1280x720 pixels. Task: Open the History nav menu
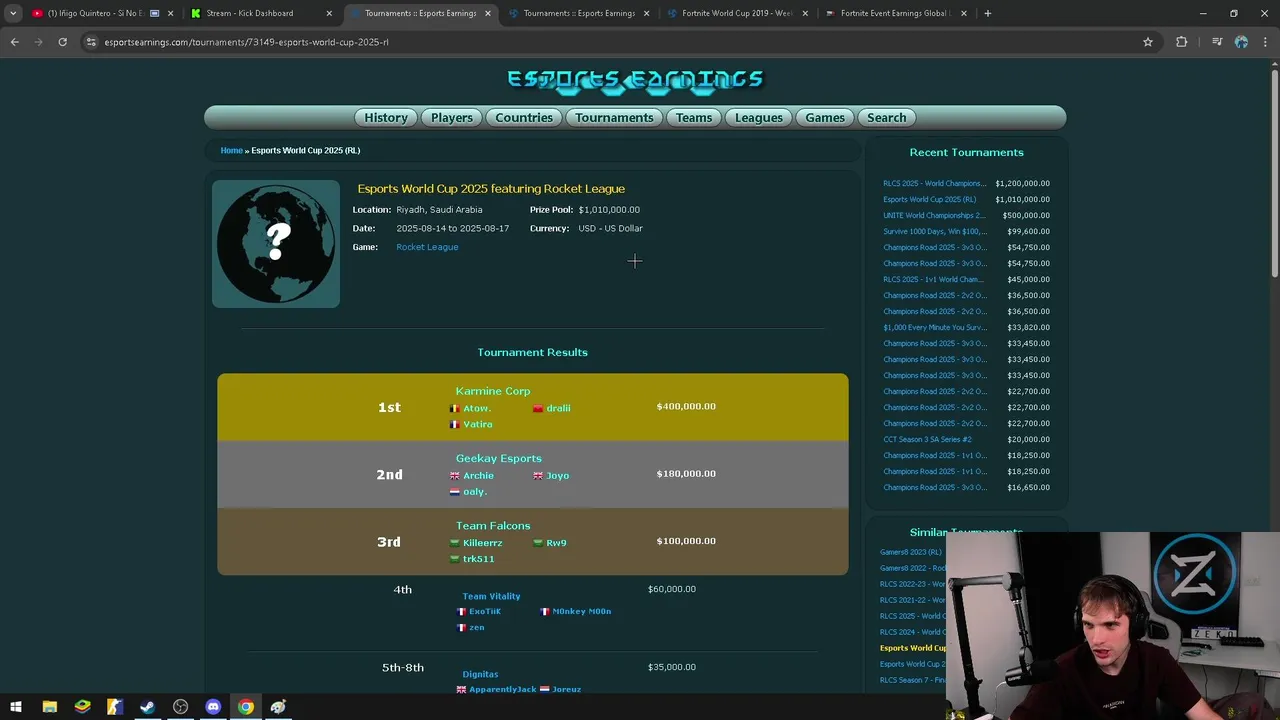[x=386, y=118]
